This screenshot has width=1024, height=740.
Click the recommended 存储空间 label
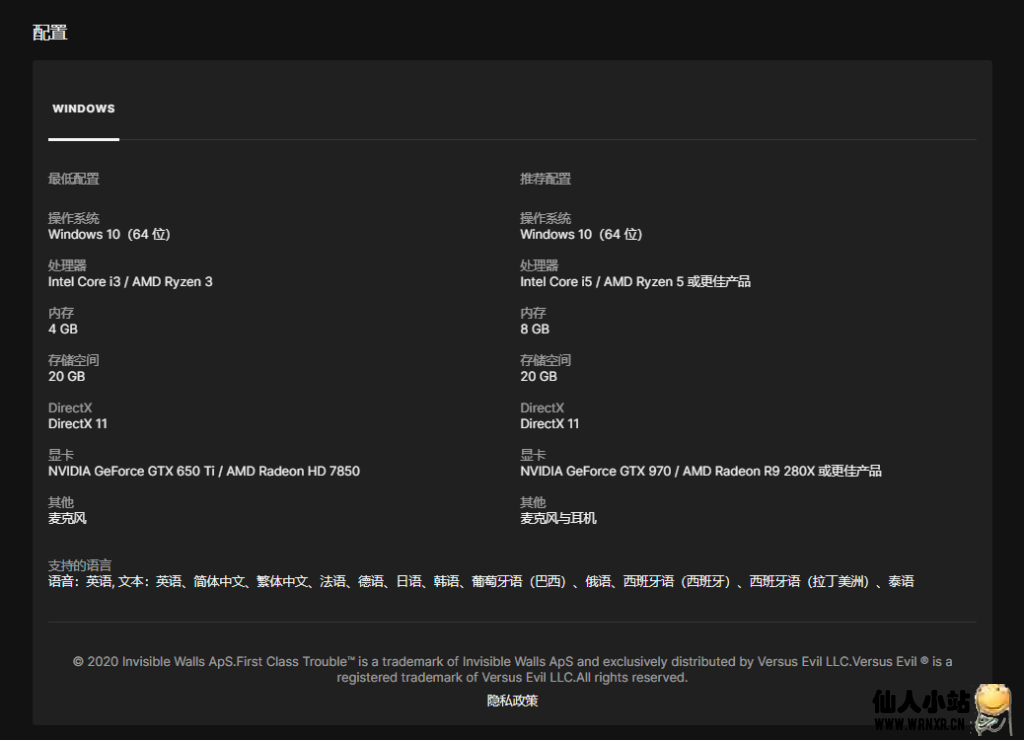(x=545, y=361)
